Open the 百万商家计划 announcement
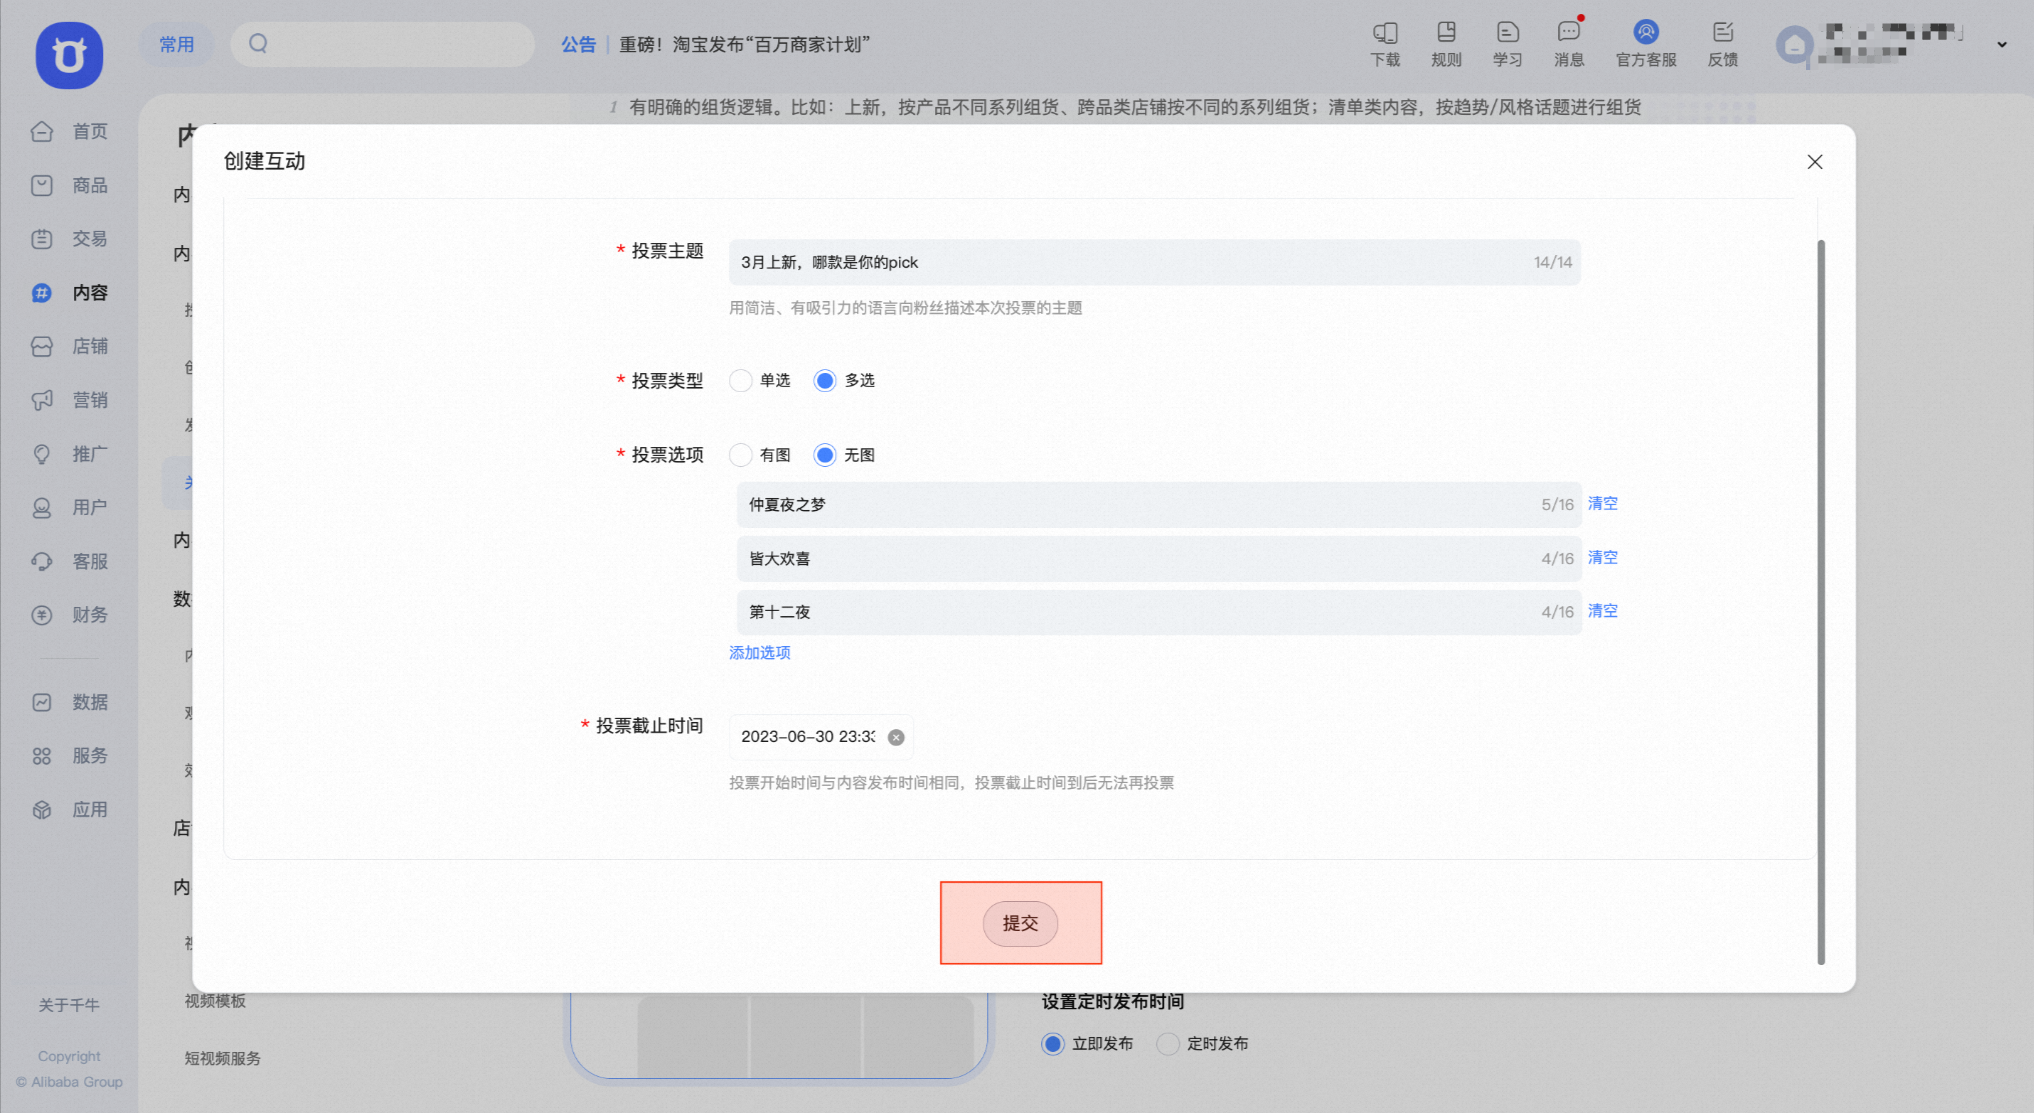The width and height of the screenshot is (2034, 1113). (745, 44)
